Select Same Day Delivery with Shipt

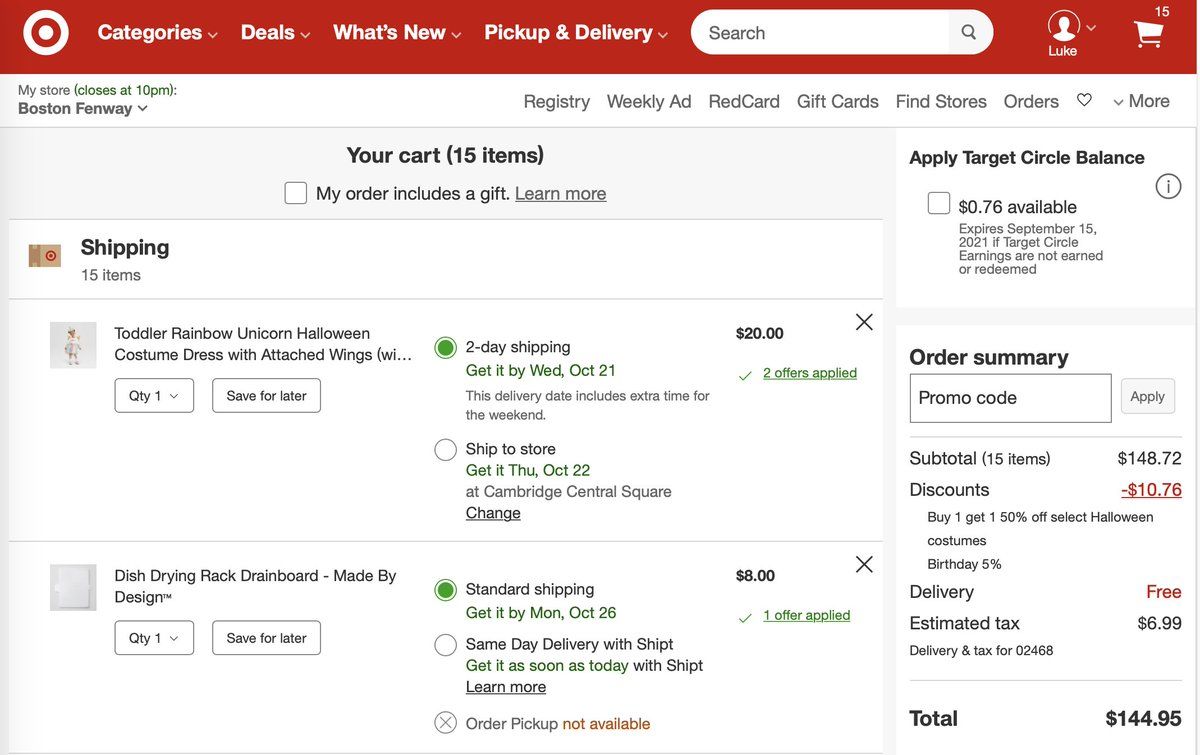[446, 645]
